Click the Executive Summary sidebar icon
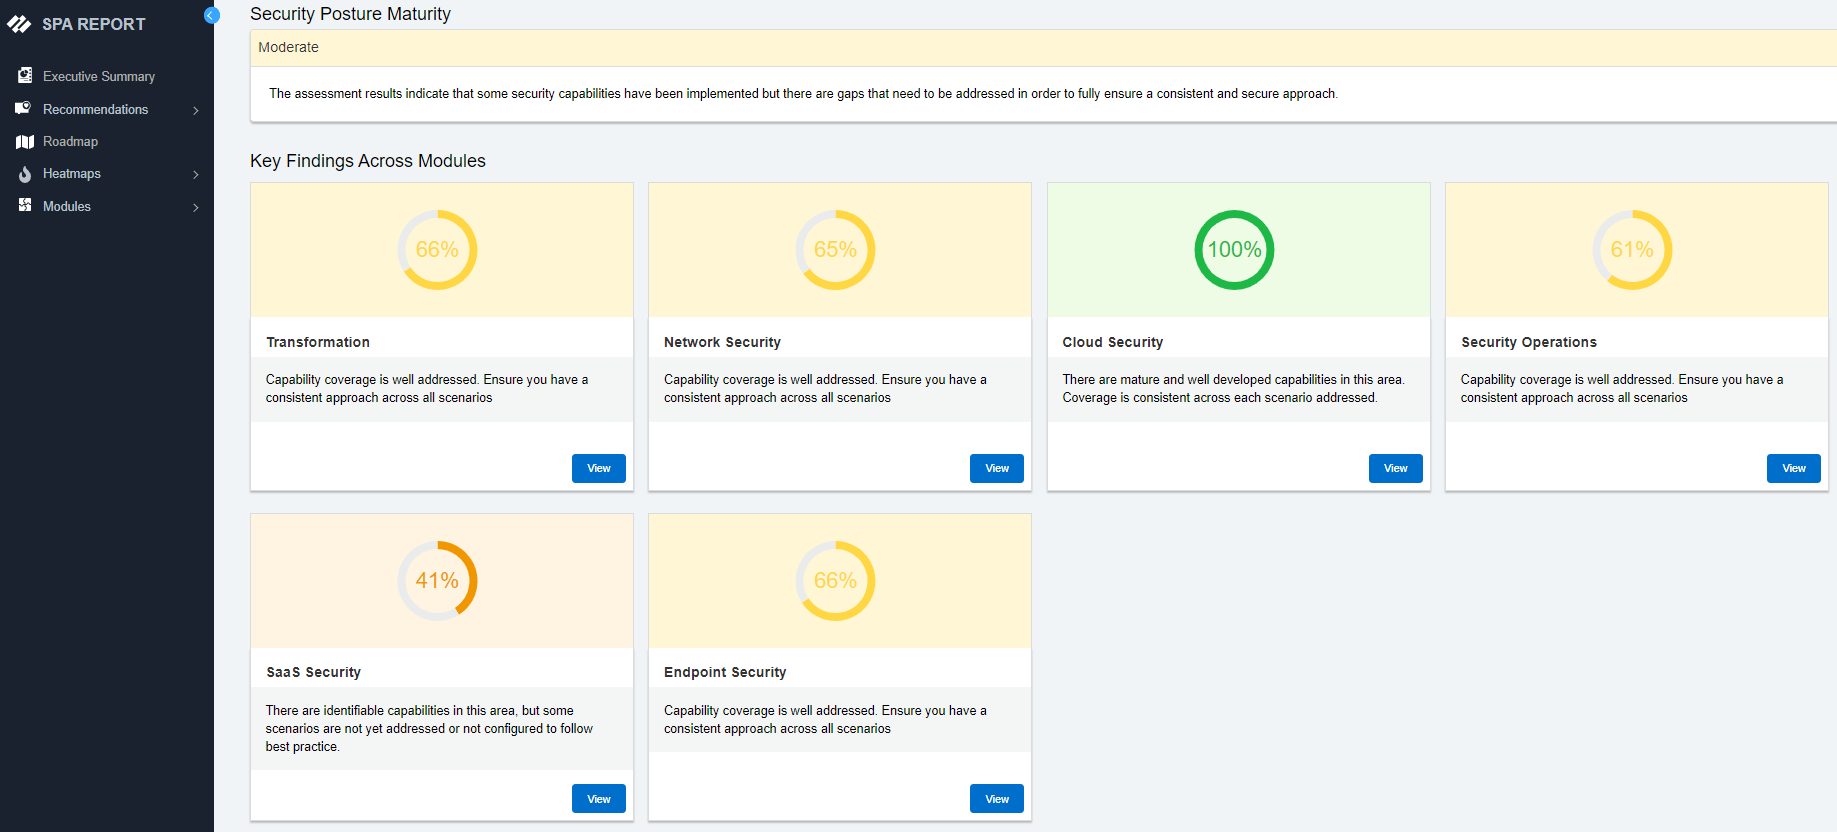The image size is (1837, 832). pos(25,76)
